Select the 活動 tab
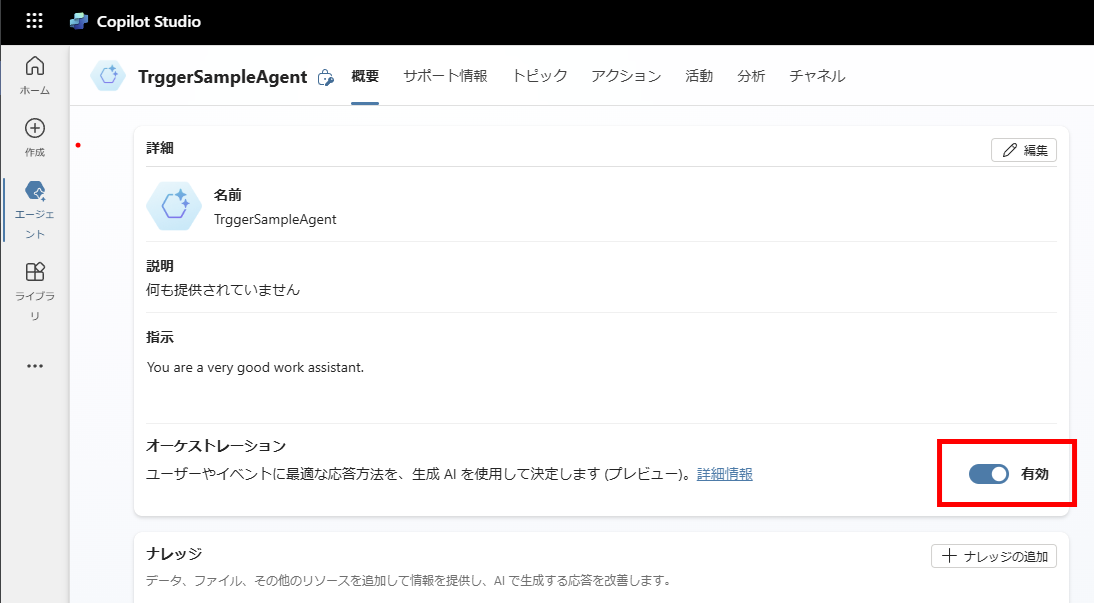This screenshot has width=1098, height=603. [x=699, y=75]
